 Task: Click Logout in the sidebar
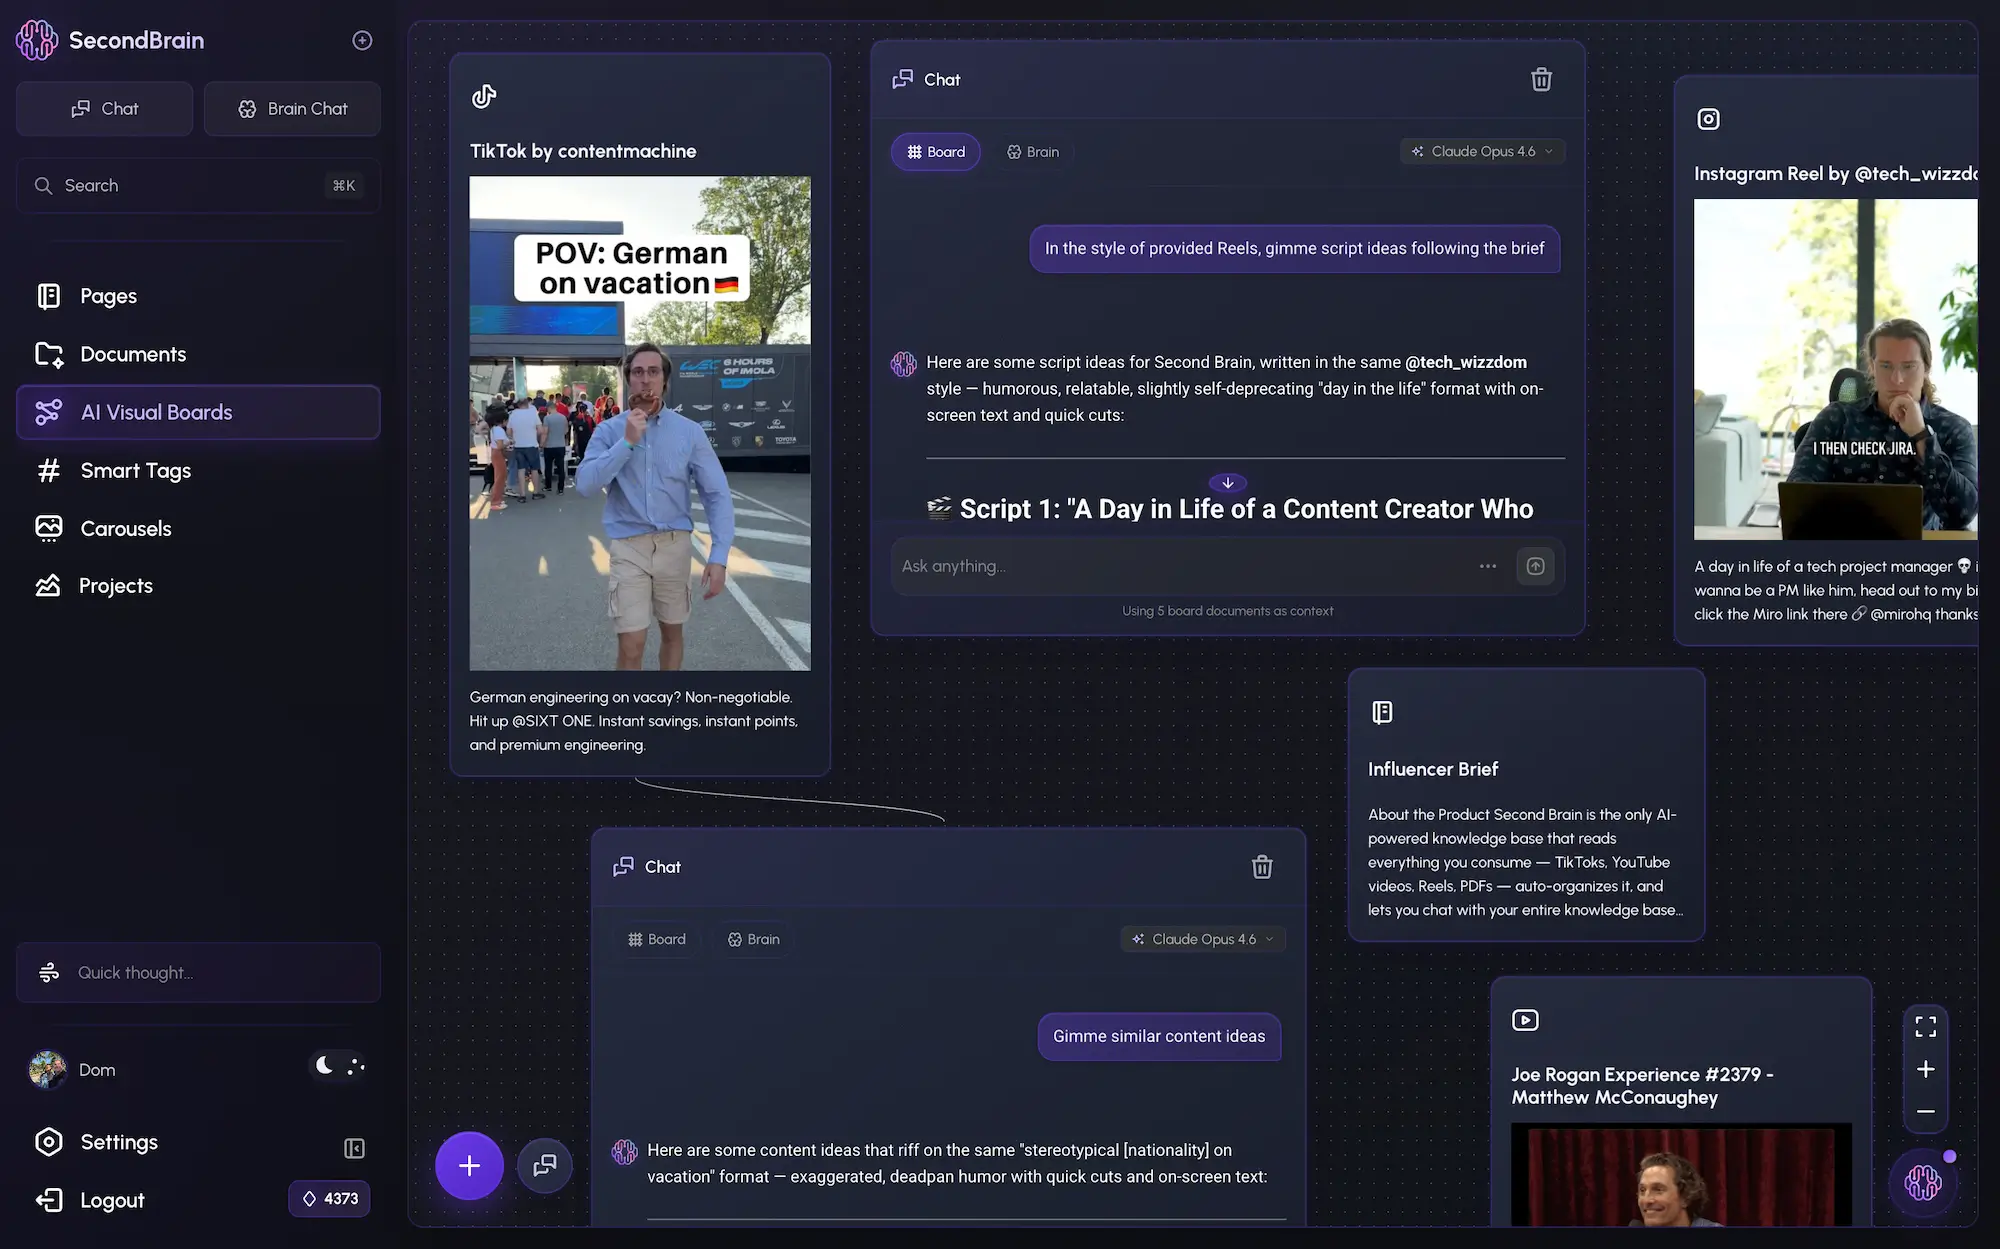(x=90, y=1200)
